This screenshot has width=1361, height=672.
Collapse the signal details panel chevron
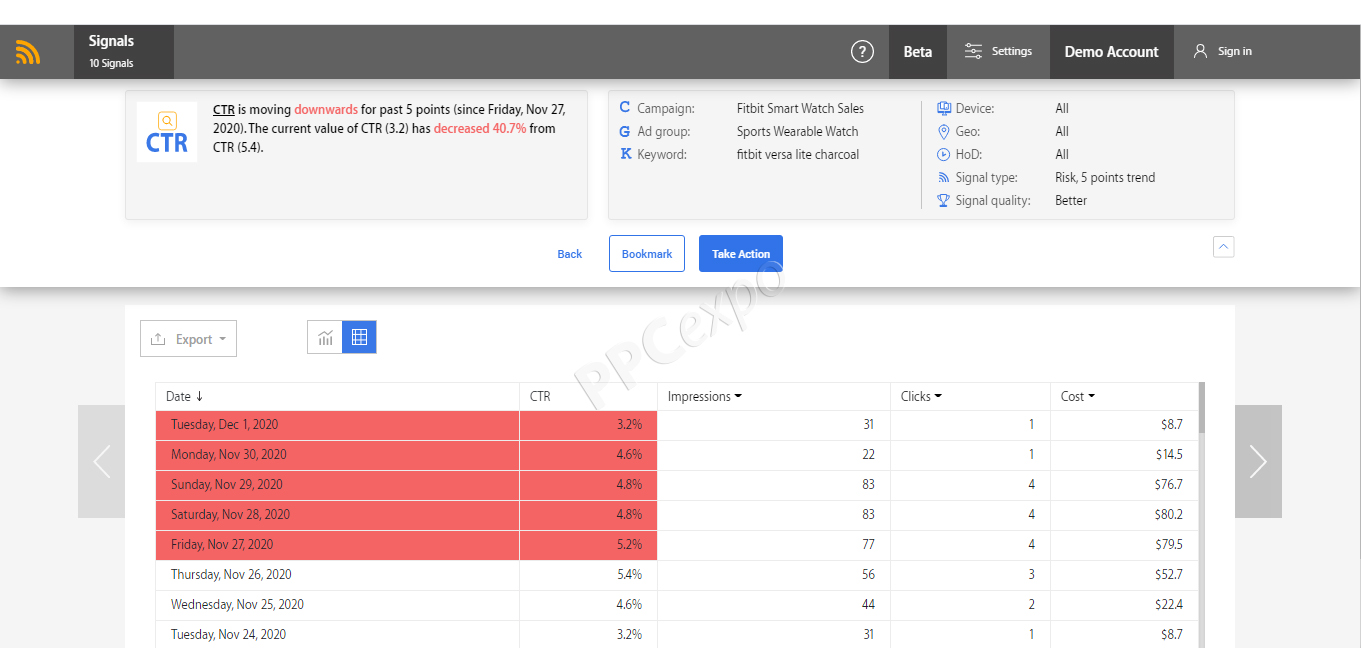coord(1224,246)
